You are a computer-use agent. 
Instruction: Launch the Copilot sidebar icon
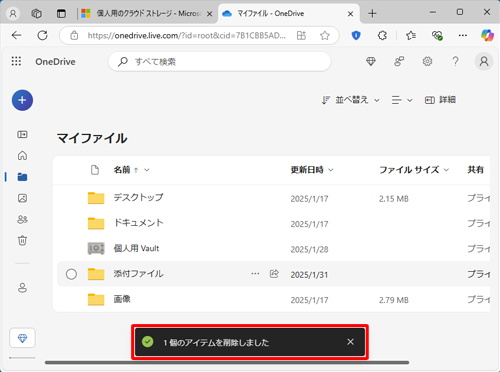click(x=487, y=35)
